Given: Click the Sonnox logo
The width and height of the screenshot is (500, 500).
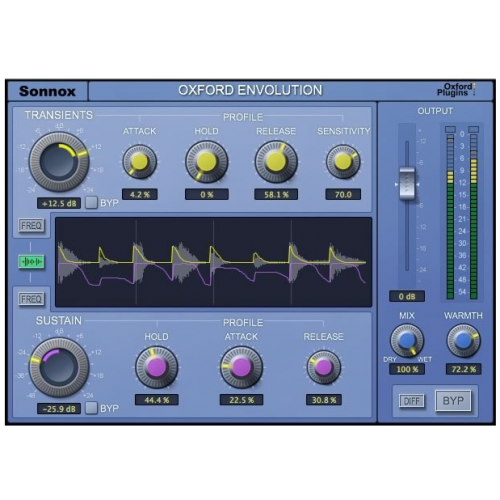Looking at the screenshot, I should (47, 91).
